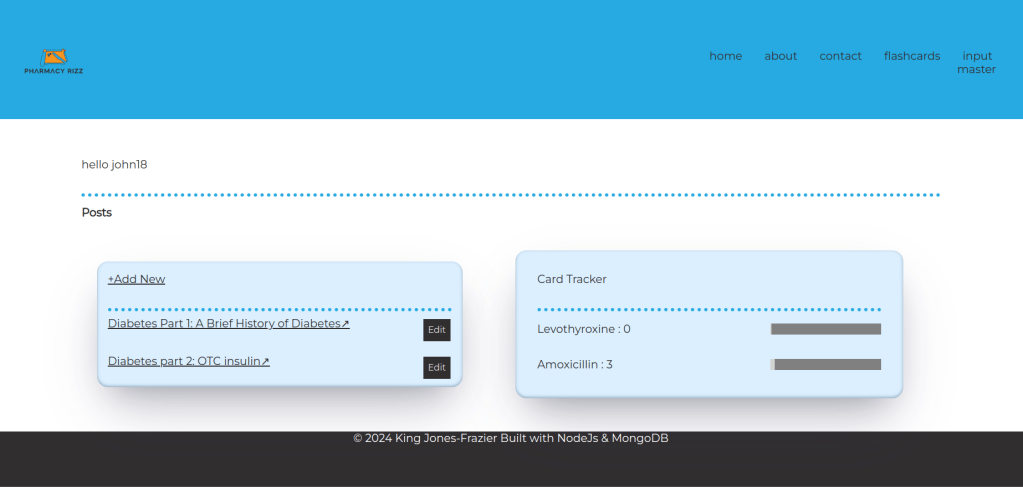This screenshot has height=488, width=1023.
Task: Open the Diabetes part 2 post title
Action: 184,361
